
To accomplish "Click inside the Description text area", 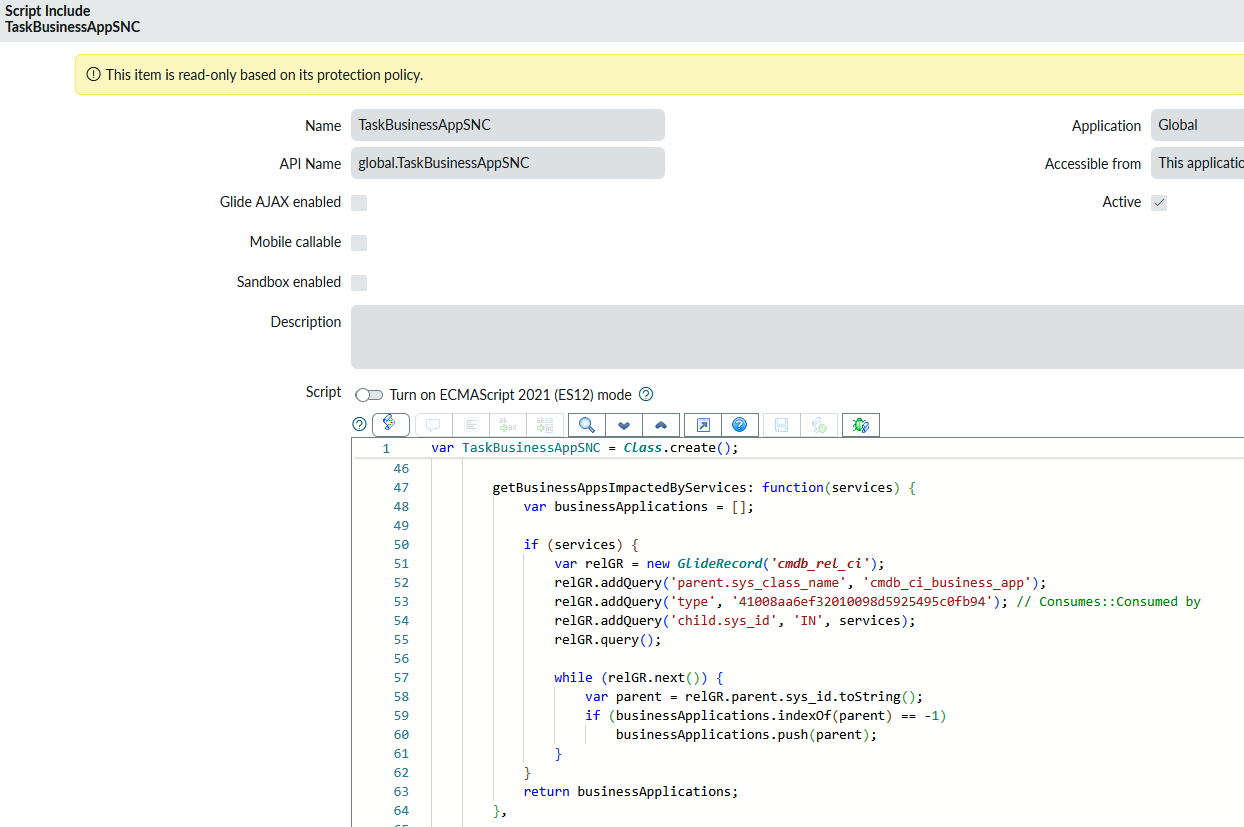I will (x=796, y=337).
